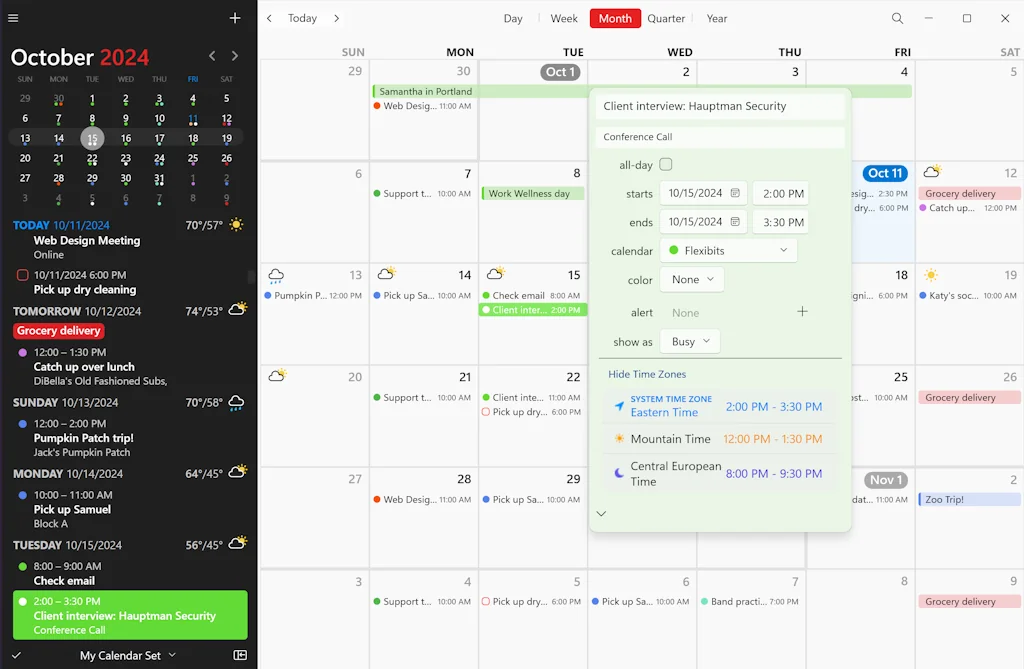Go to next month in mini calendar
The height and width of the screenshot is (669, 1024).
pyautogui.click(x=235, y=56)
